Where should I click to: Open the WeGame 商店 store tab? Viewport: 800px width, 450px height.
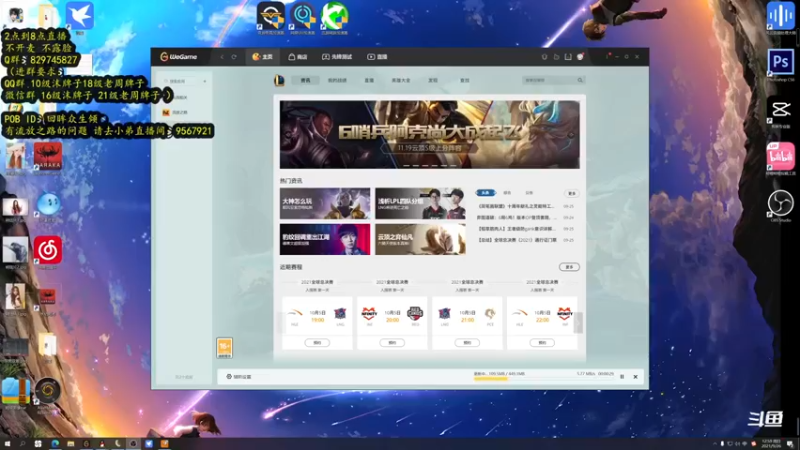[x=298, y=57]
